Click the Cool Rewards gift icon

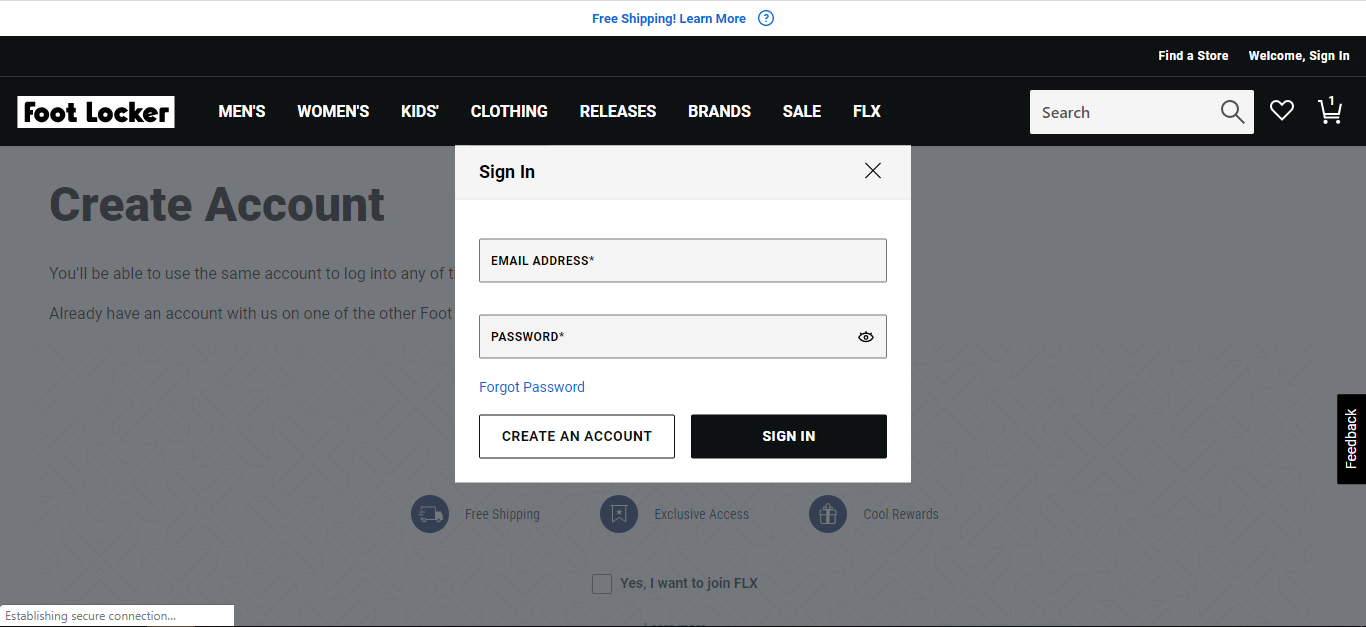[828, 514]
